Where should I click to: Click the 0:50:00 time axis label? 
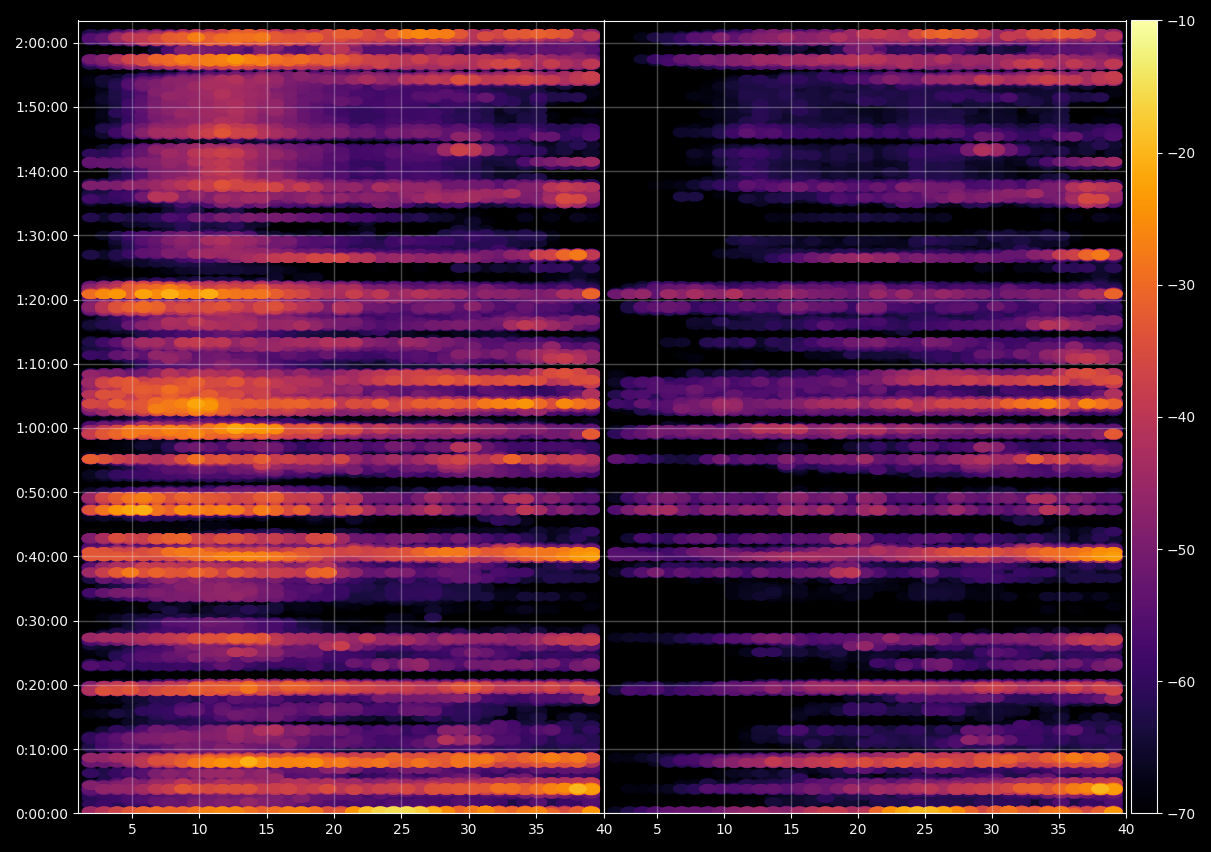pos(42,493)
